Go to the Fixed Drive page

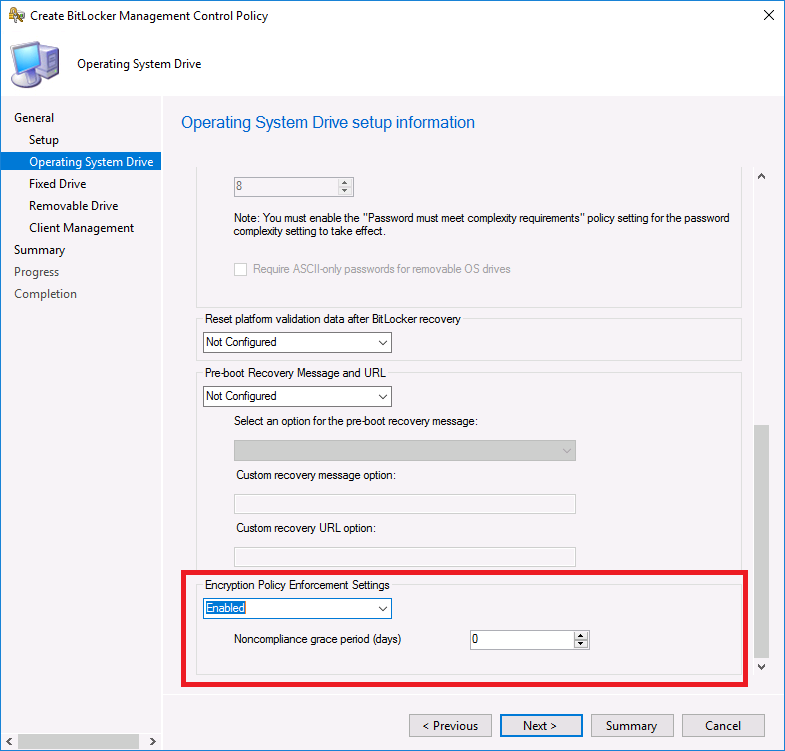[x=58, y=184]
